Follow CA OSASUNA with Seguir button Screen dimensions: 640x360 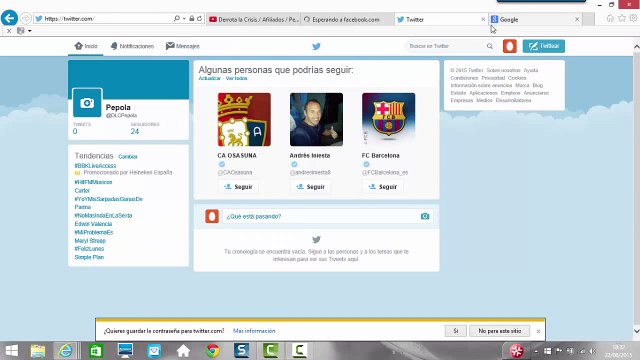[238, 187]
